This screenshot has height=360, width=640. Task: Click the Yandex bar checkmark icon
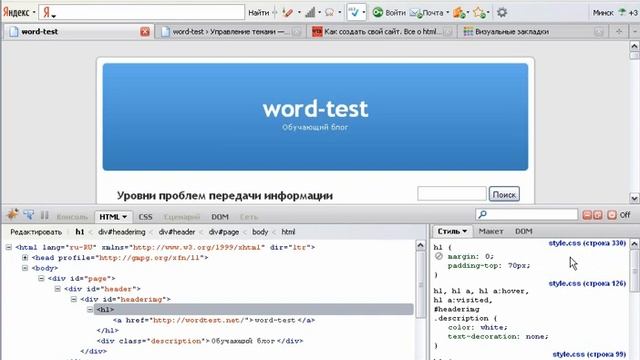[x=353, y=13]
